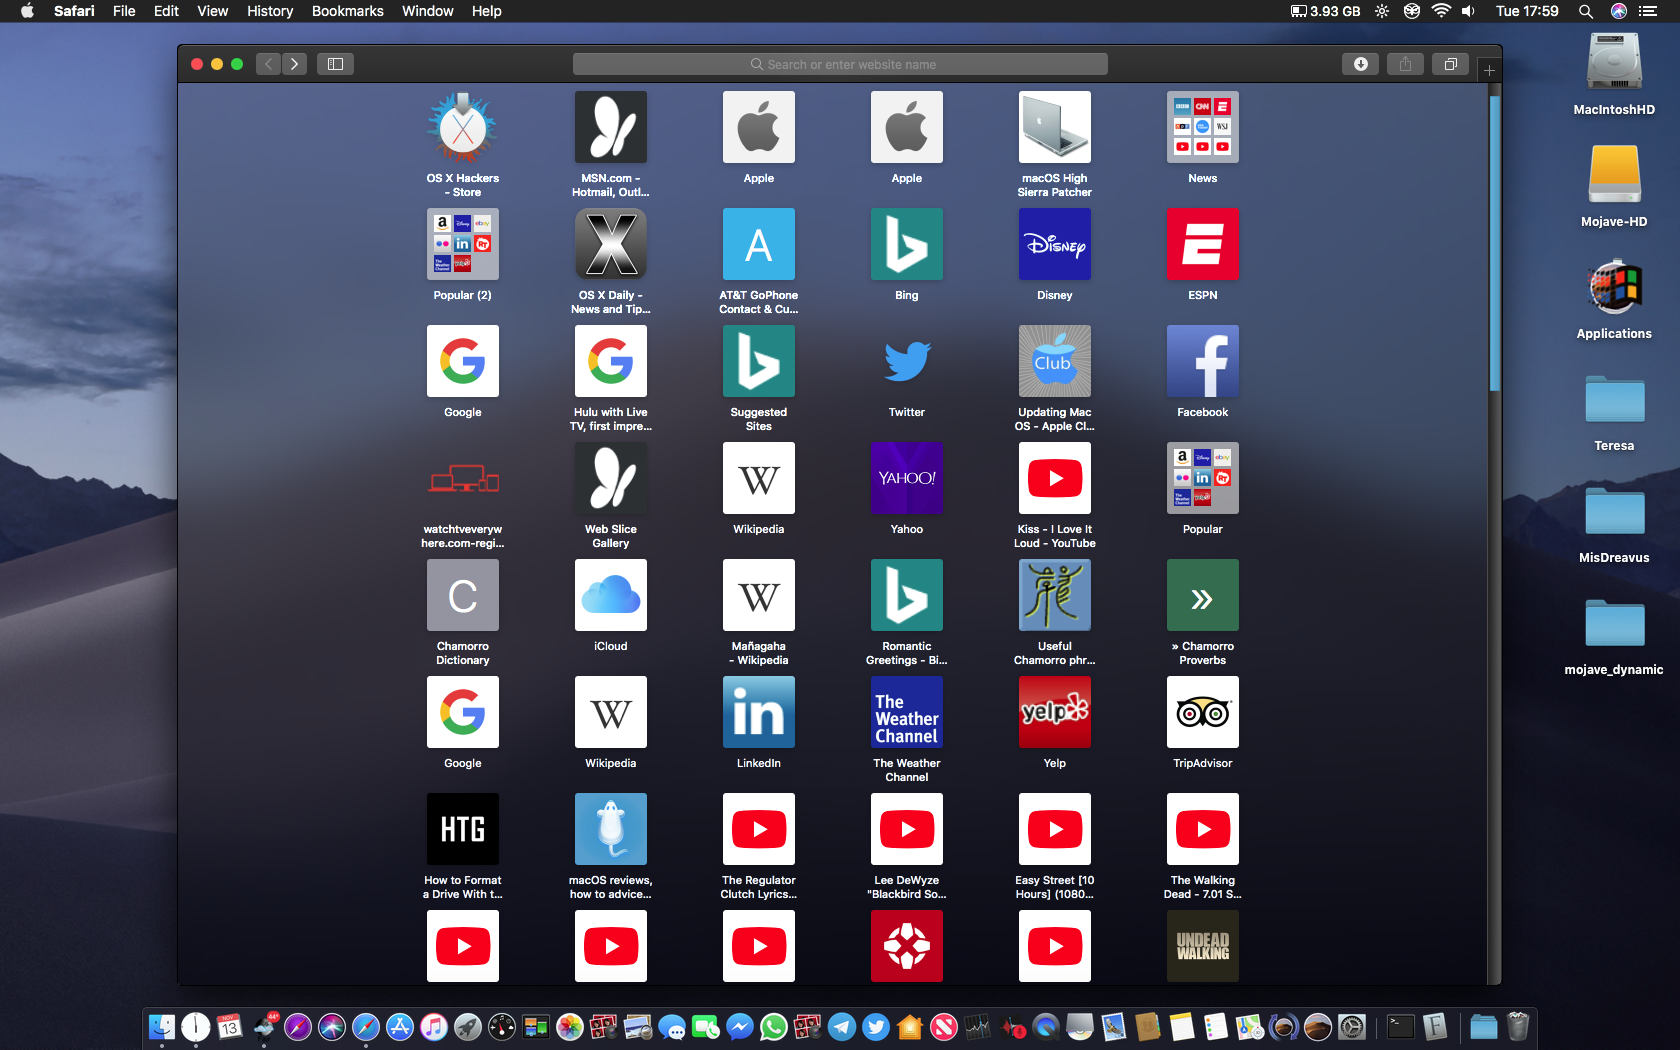
Task: Open the Twitter favorite in Safari
Action: pos(907,361)
